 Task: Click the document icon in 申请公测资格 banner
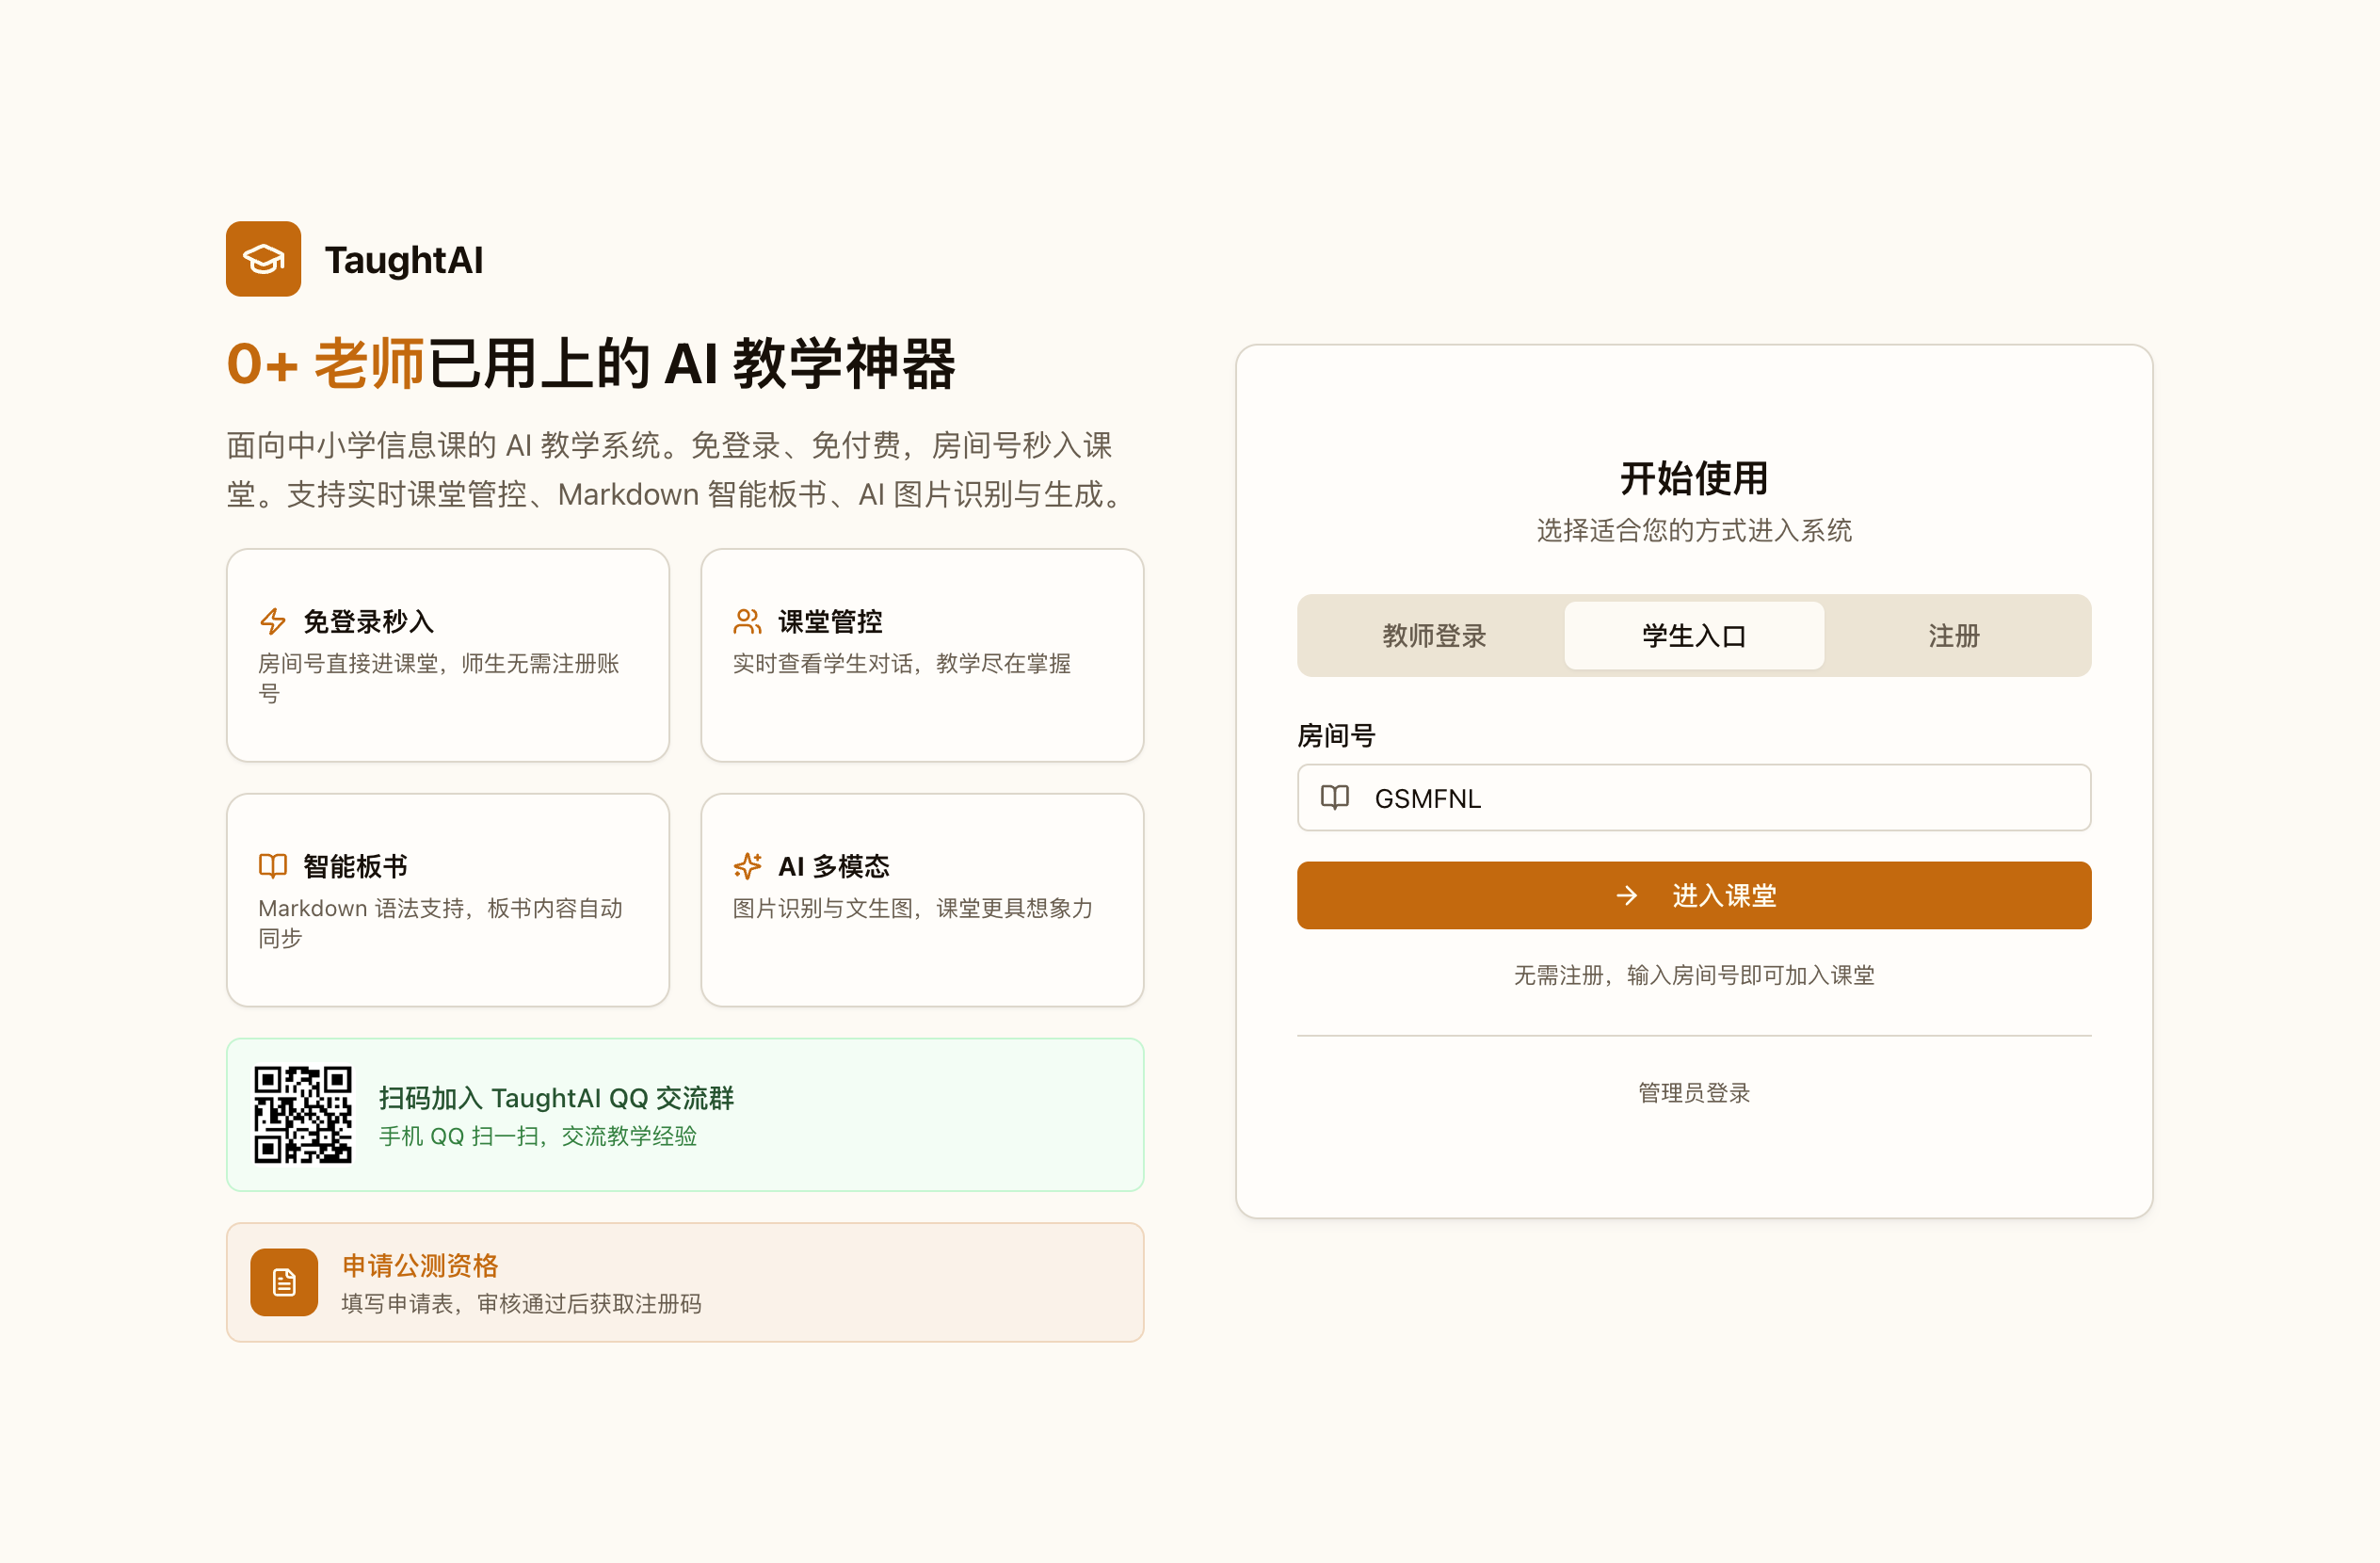click(284, 1282)
